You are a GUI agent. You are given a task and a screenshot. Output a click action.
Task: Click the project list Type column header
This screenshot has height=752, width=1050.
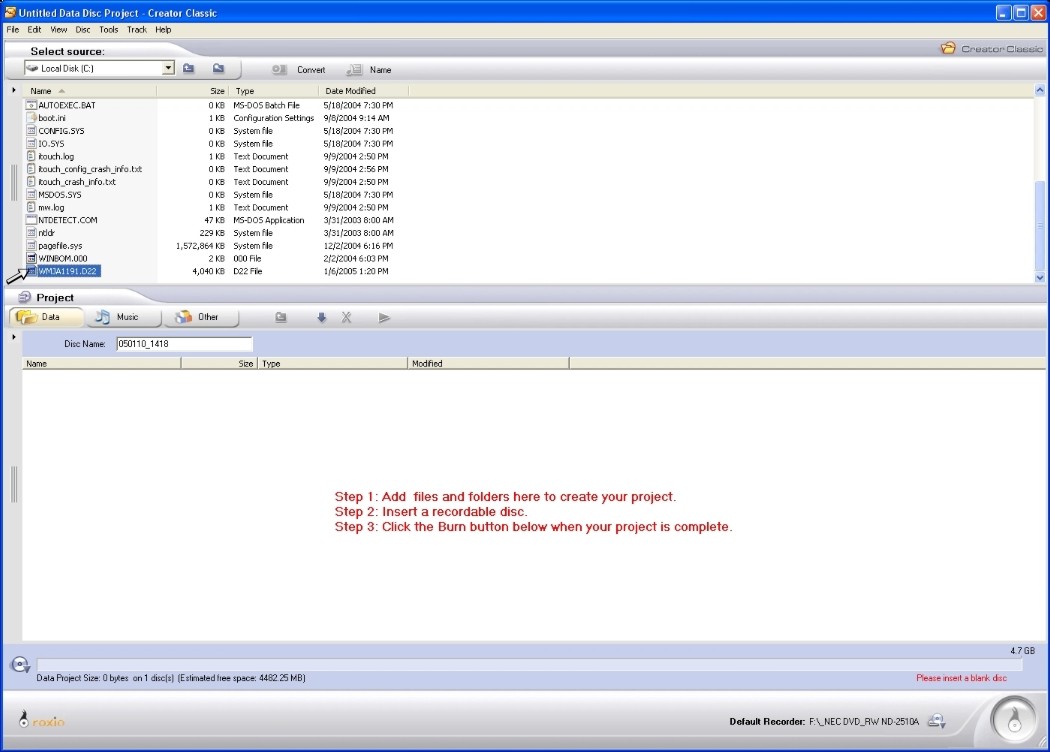tap(333, 364)
